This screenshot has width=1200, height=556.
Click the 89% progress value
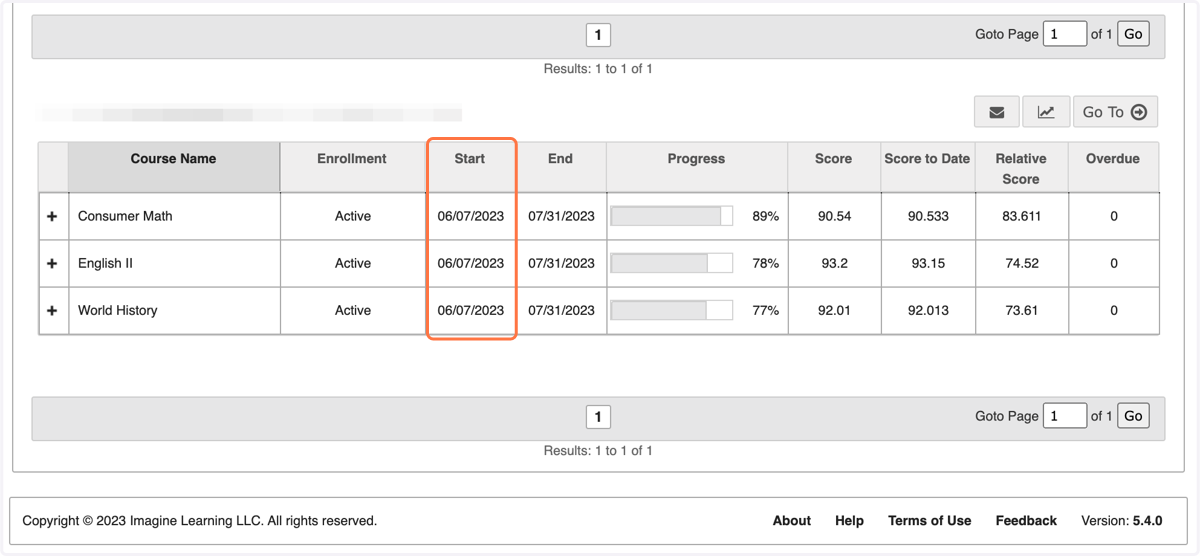766,216
